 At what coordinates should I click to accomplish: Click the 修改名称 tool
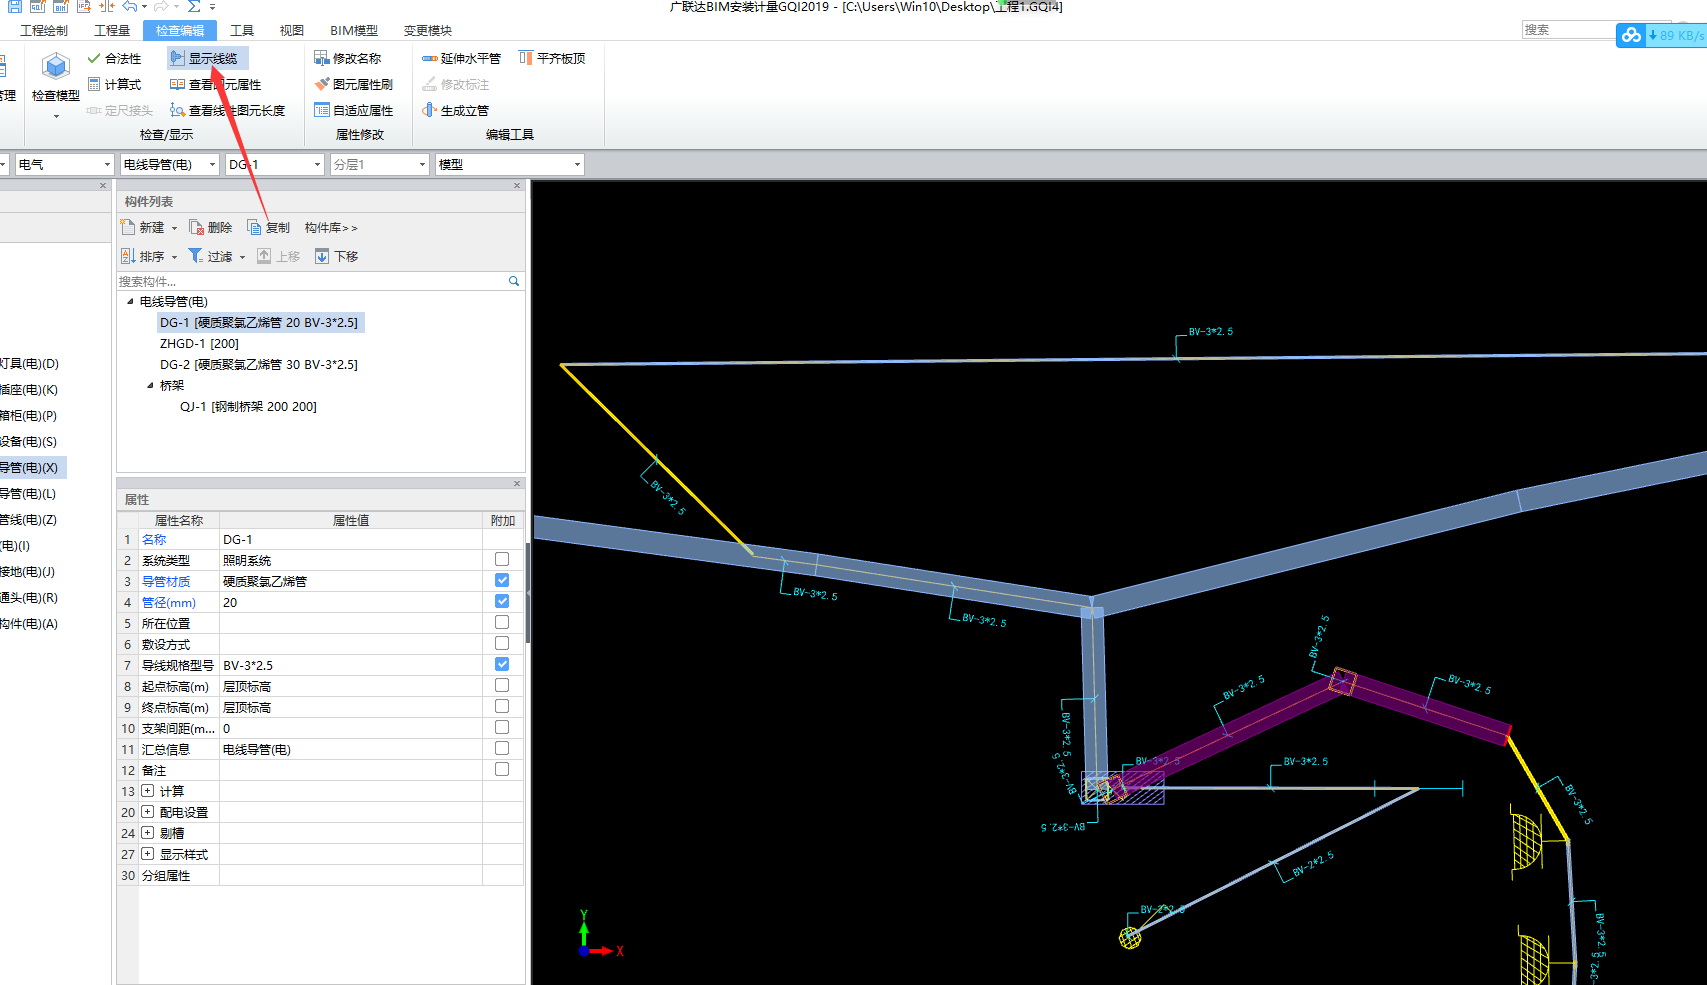pyautogui.click(x=348, y=59)
